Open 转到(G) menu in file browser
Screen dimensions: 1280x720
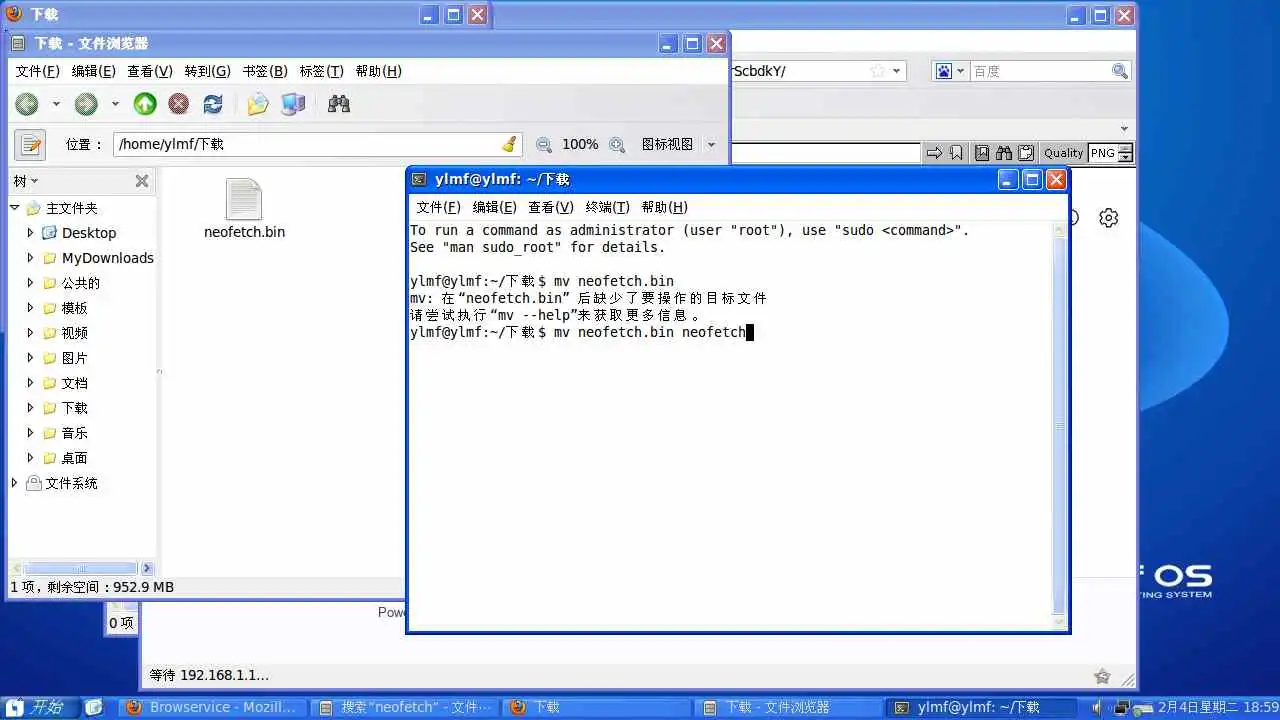[x=207, y=71]
